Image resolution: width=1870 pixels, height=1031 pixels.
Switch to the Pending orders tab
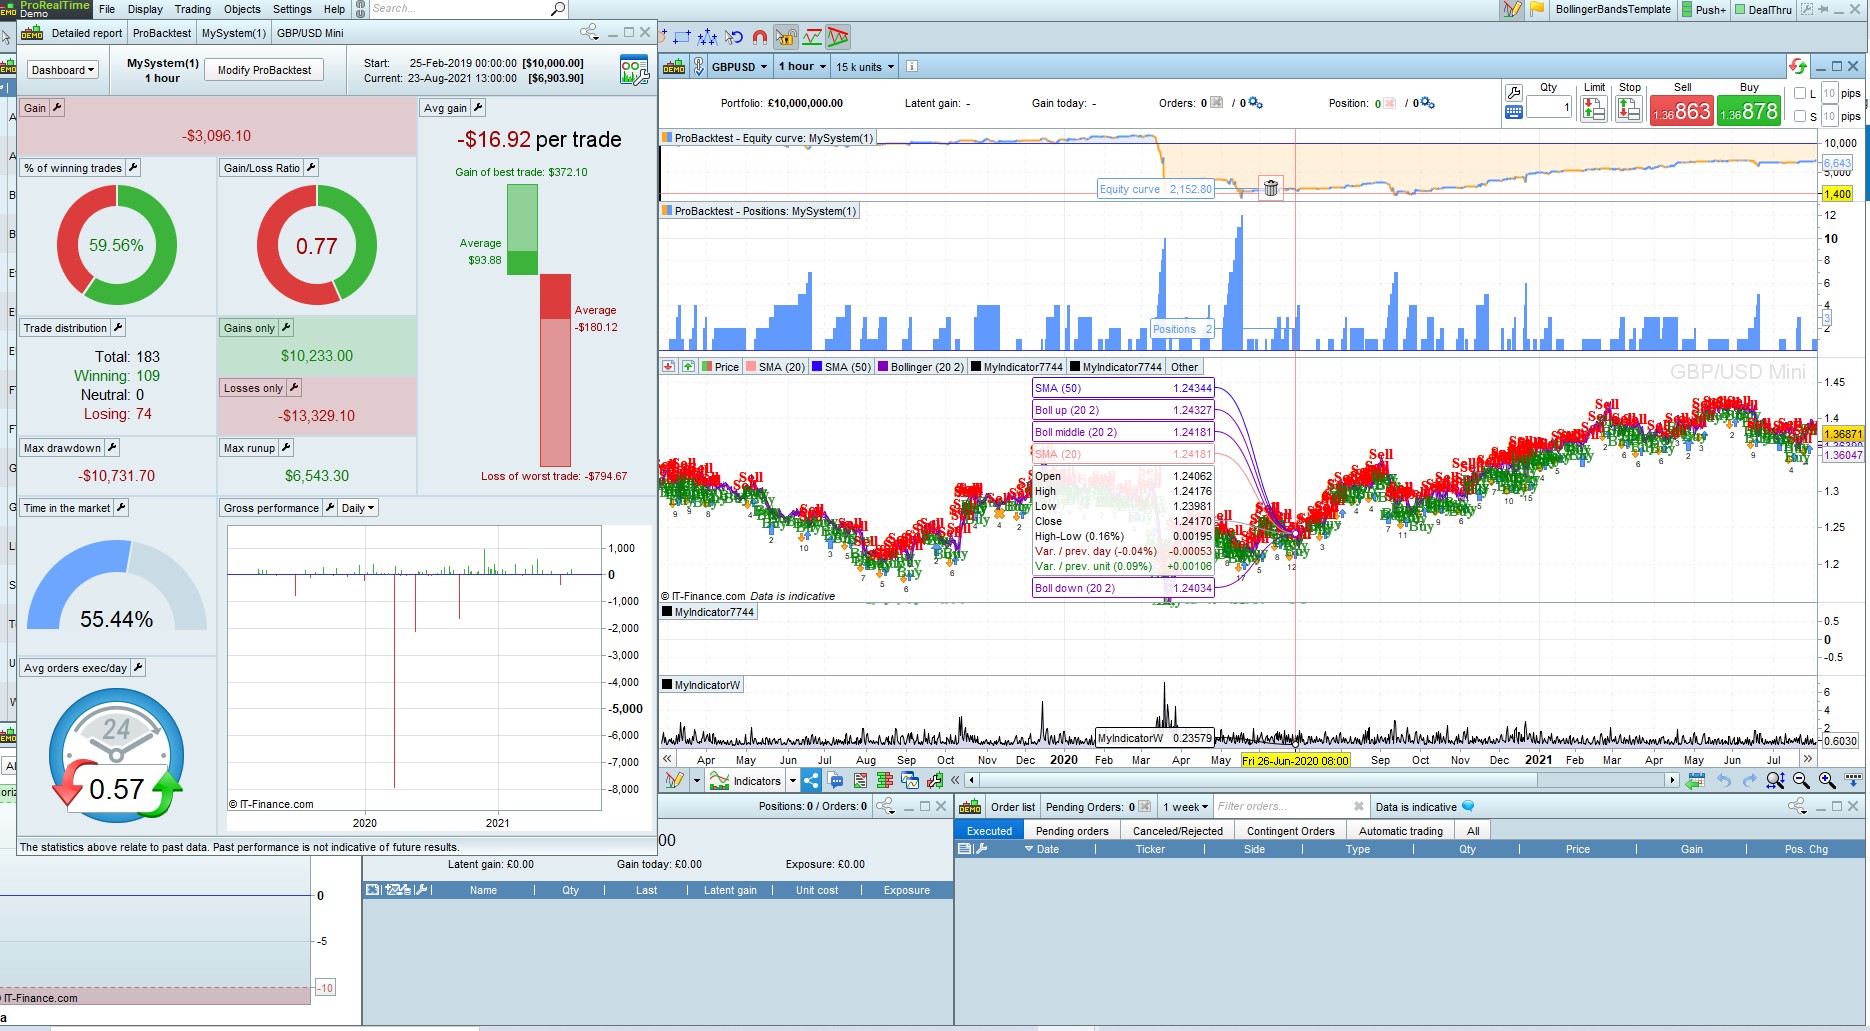(x=1072, y=831)
